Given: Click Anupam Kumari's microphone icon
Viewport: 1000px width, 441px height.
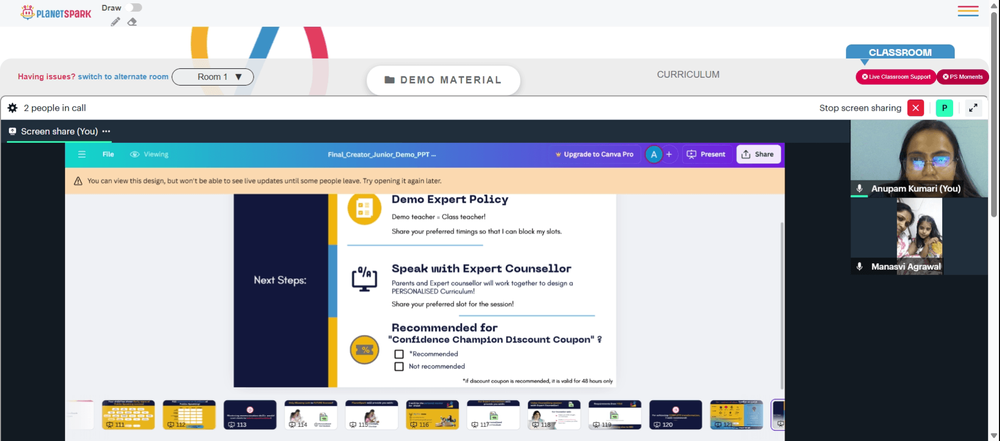Looking at the screenshot, I should click(860, 189).
